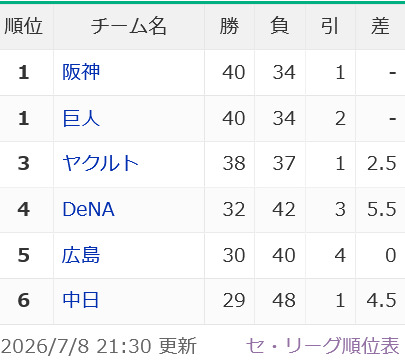The image size is (405, 364).
Task: Click the rank 6 cell
Action: point(24,300)
